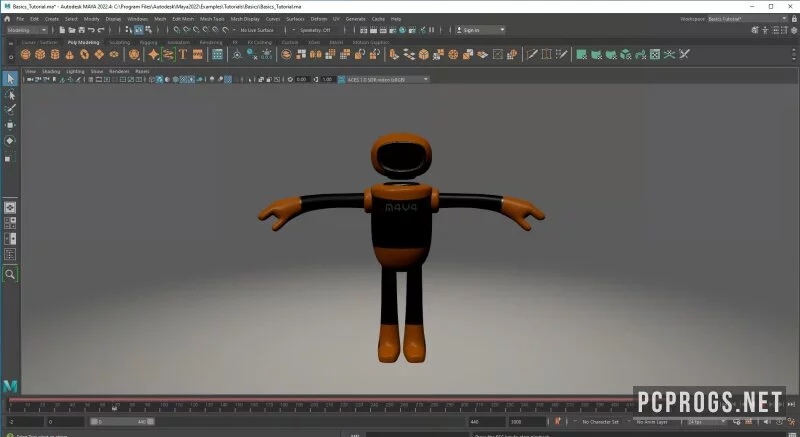Click the Target Weld shelf icon

pos(547,54)
